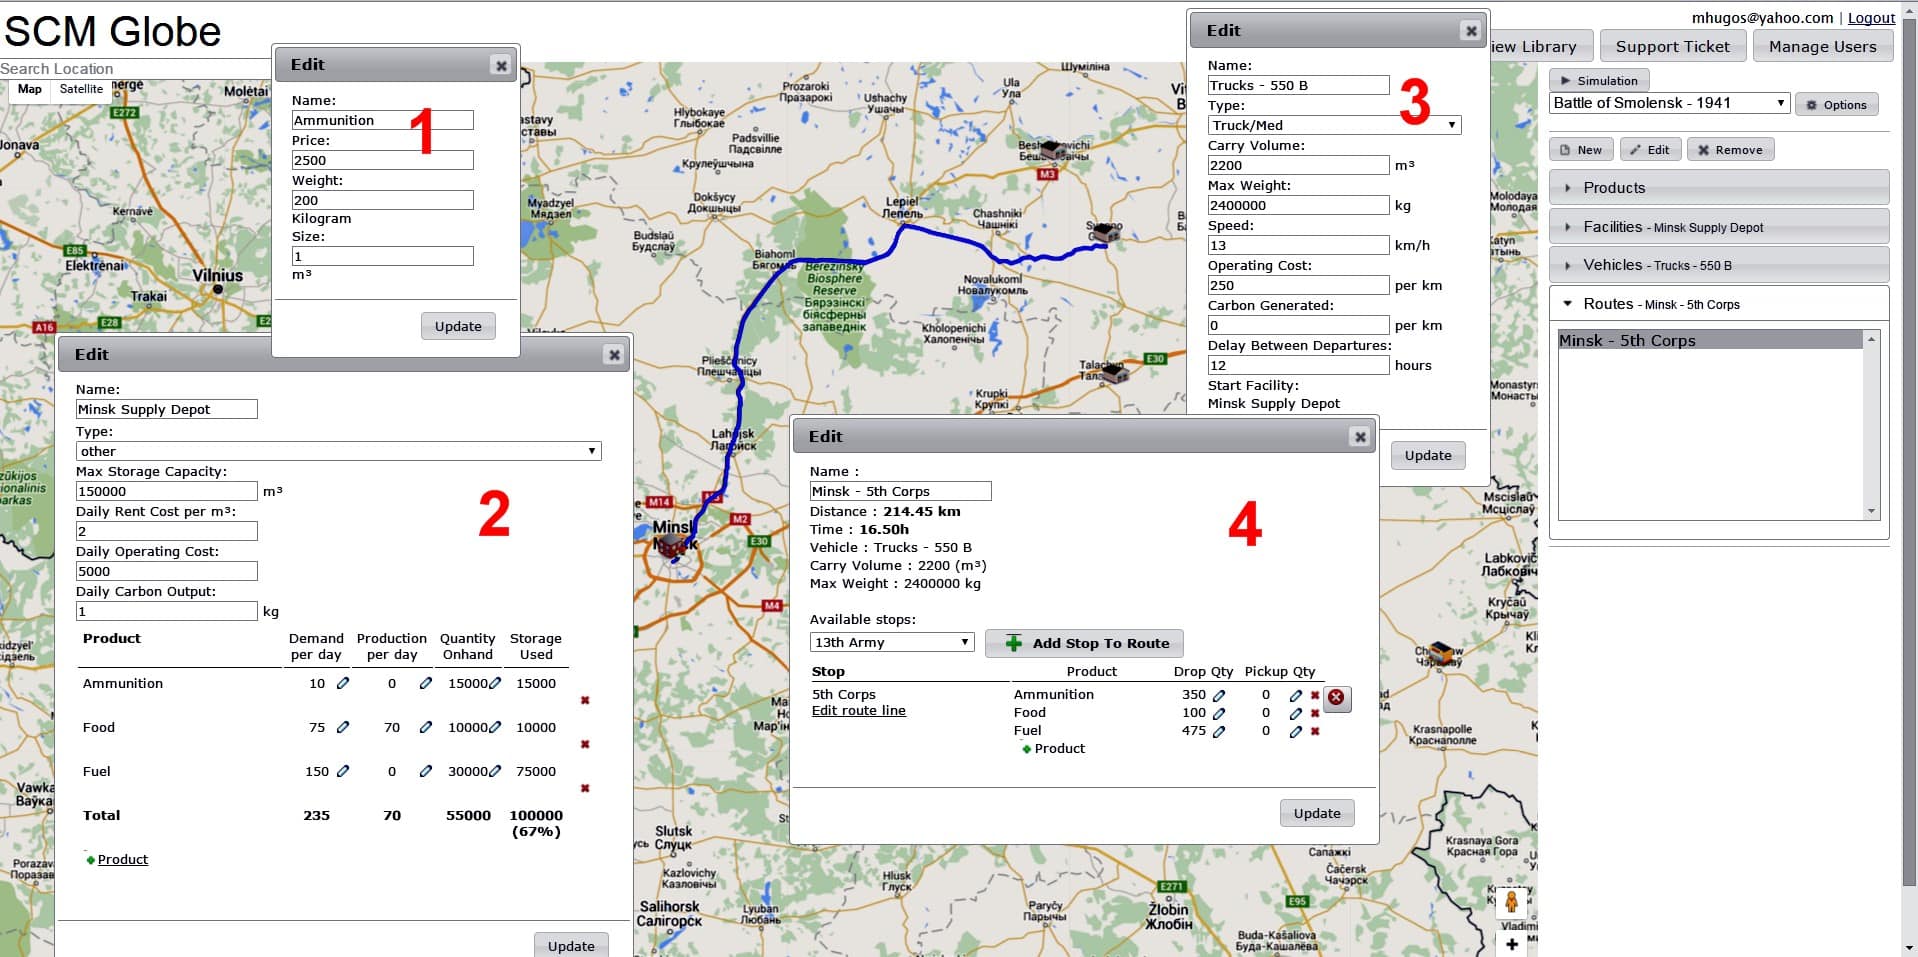Click the Delay Between Departures field
Image resolution: width=1918 pixels, height=957 pixels.
point(1298,365)
